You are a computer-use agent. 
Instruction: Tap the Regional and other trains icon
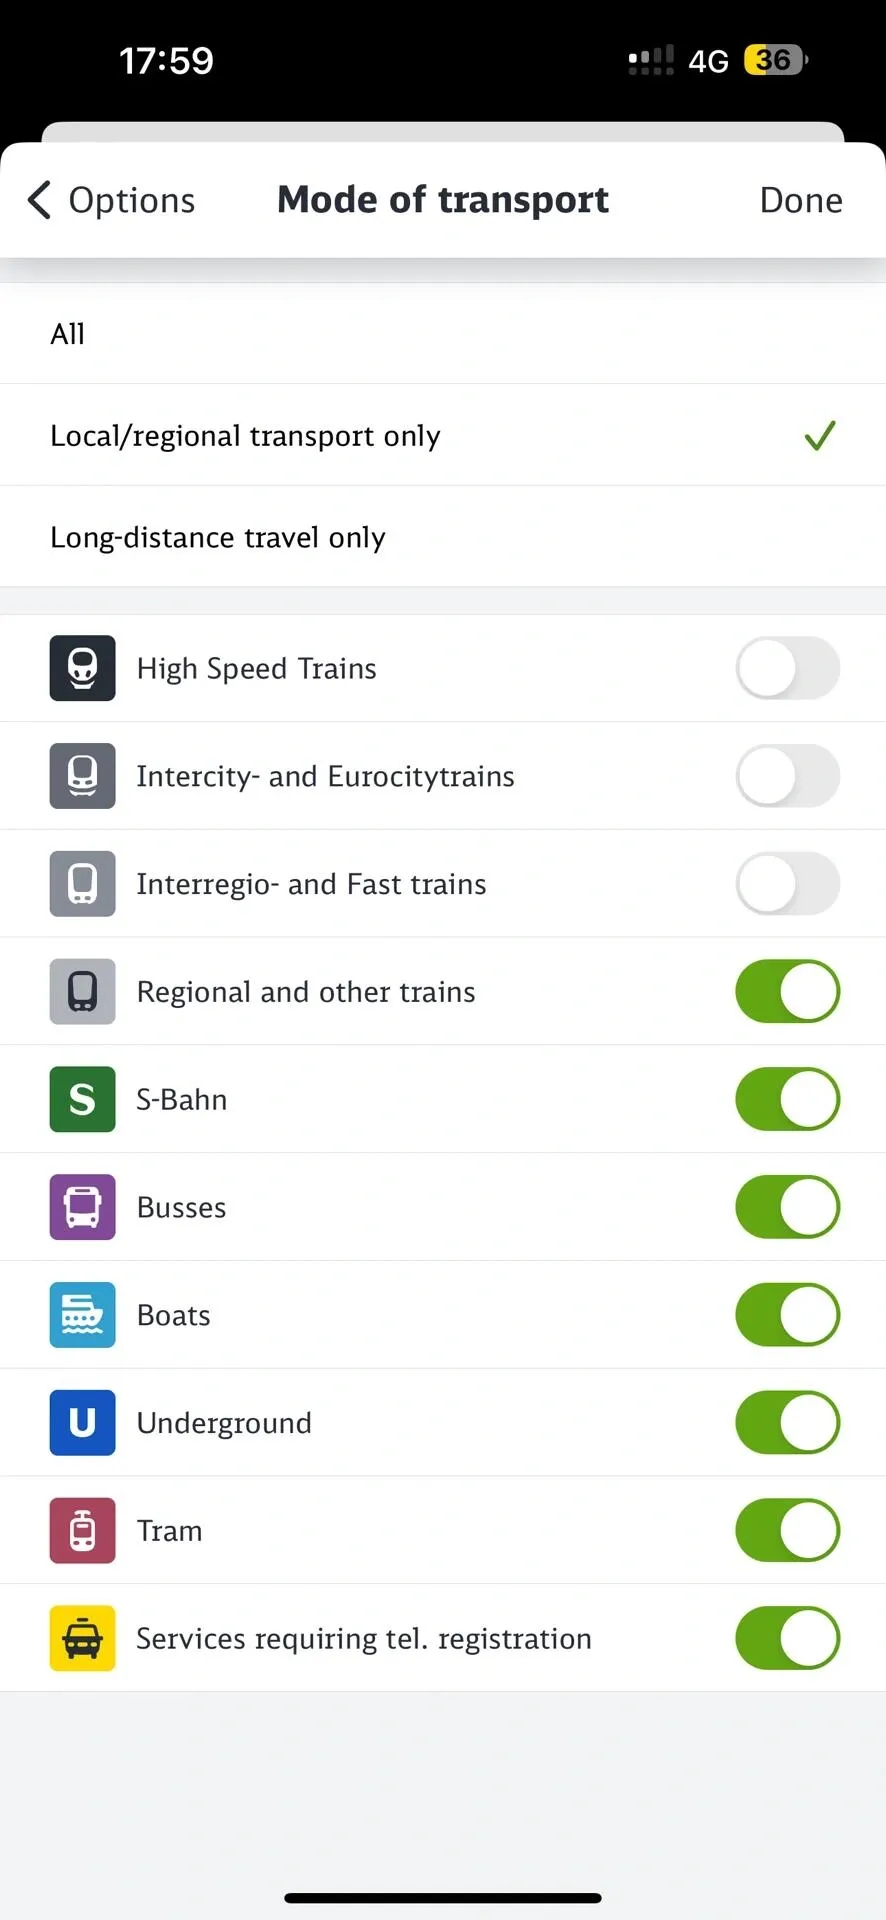[x=83, y=991]
